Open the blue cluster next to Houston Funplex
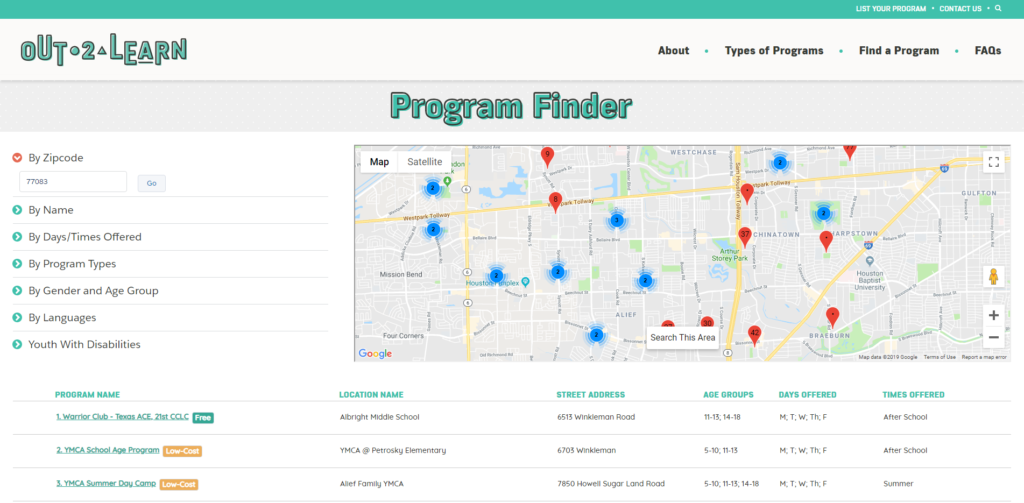This screenshot has width=1024, height=503. click(496, 276)
